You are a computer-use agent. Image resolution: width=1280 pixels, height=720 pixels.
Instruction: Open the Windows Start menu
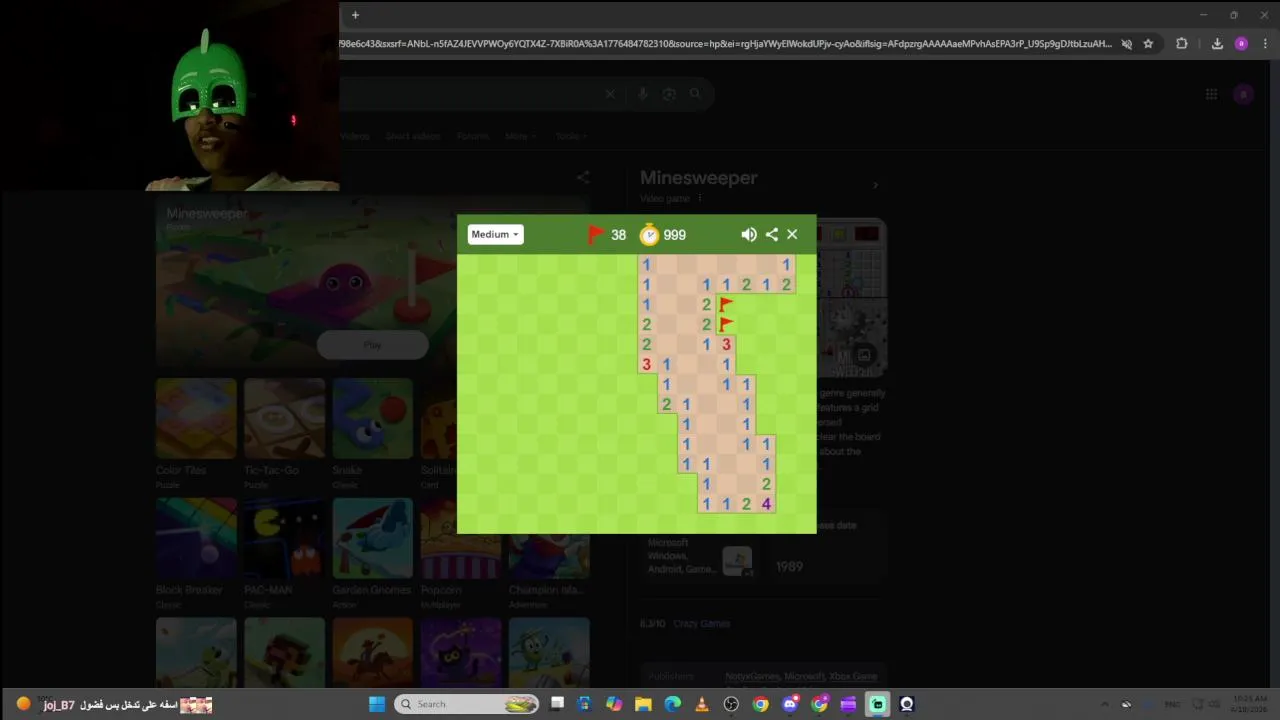[x=377, y=704]
